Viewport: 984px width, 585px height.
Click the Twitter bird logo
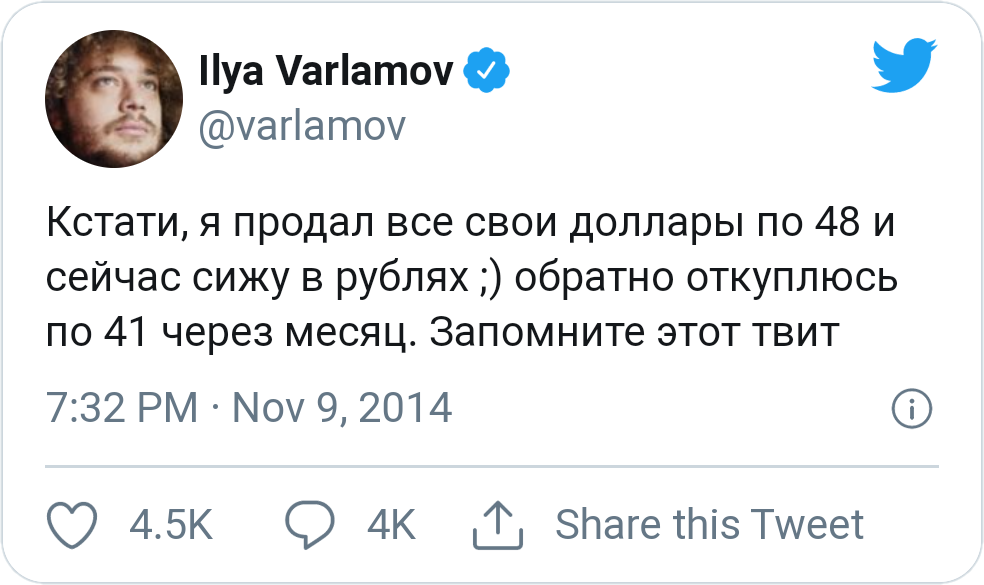[x=904, y=66]
